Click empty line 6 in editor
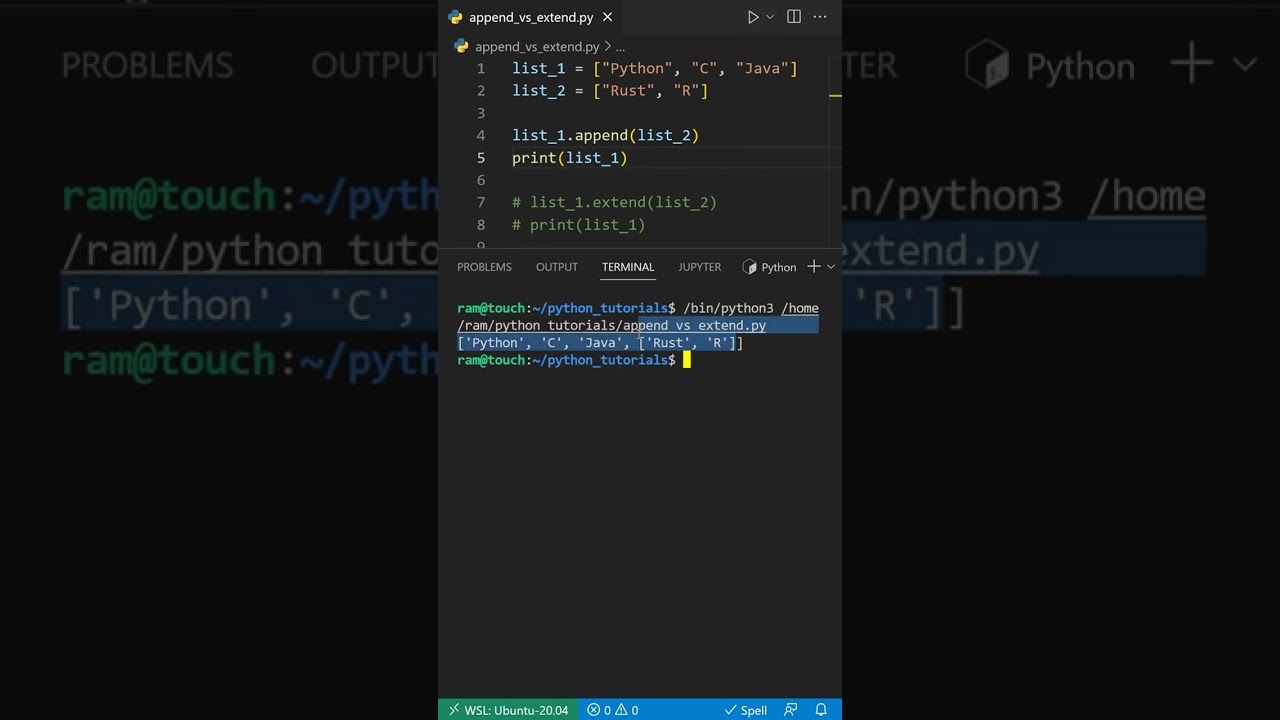This screenshot has height=720, width=1280. pos(670,180)
